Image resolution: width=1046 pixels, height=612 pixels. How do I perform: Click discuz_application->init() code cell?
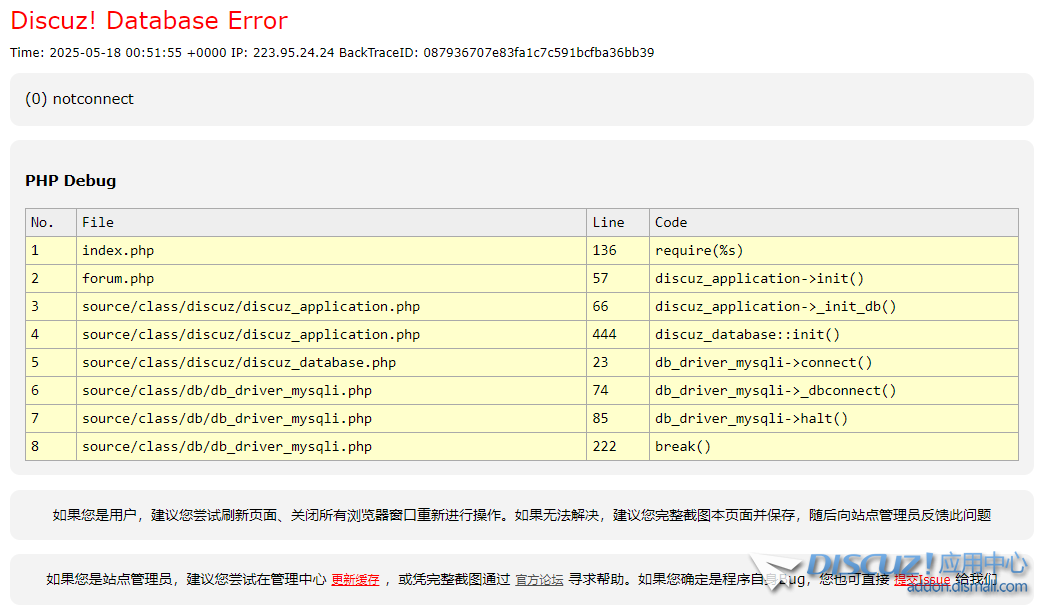point(834,278)
